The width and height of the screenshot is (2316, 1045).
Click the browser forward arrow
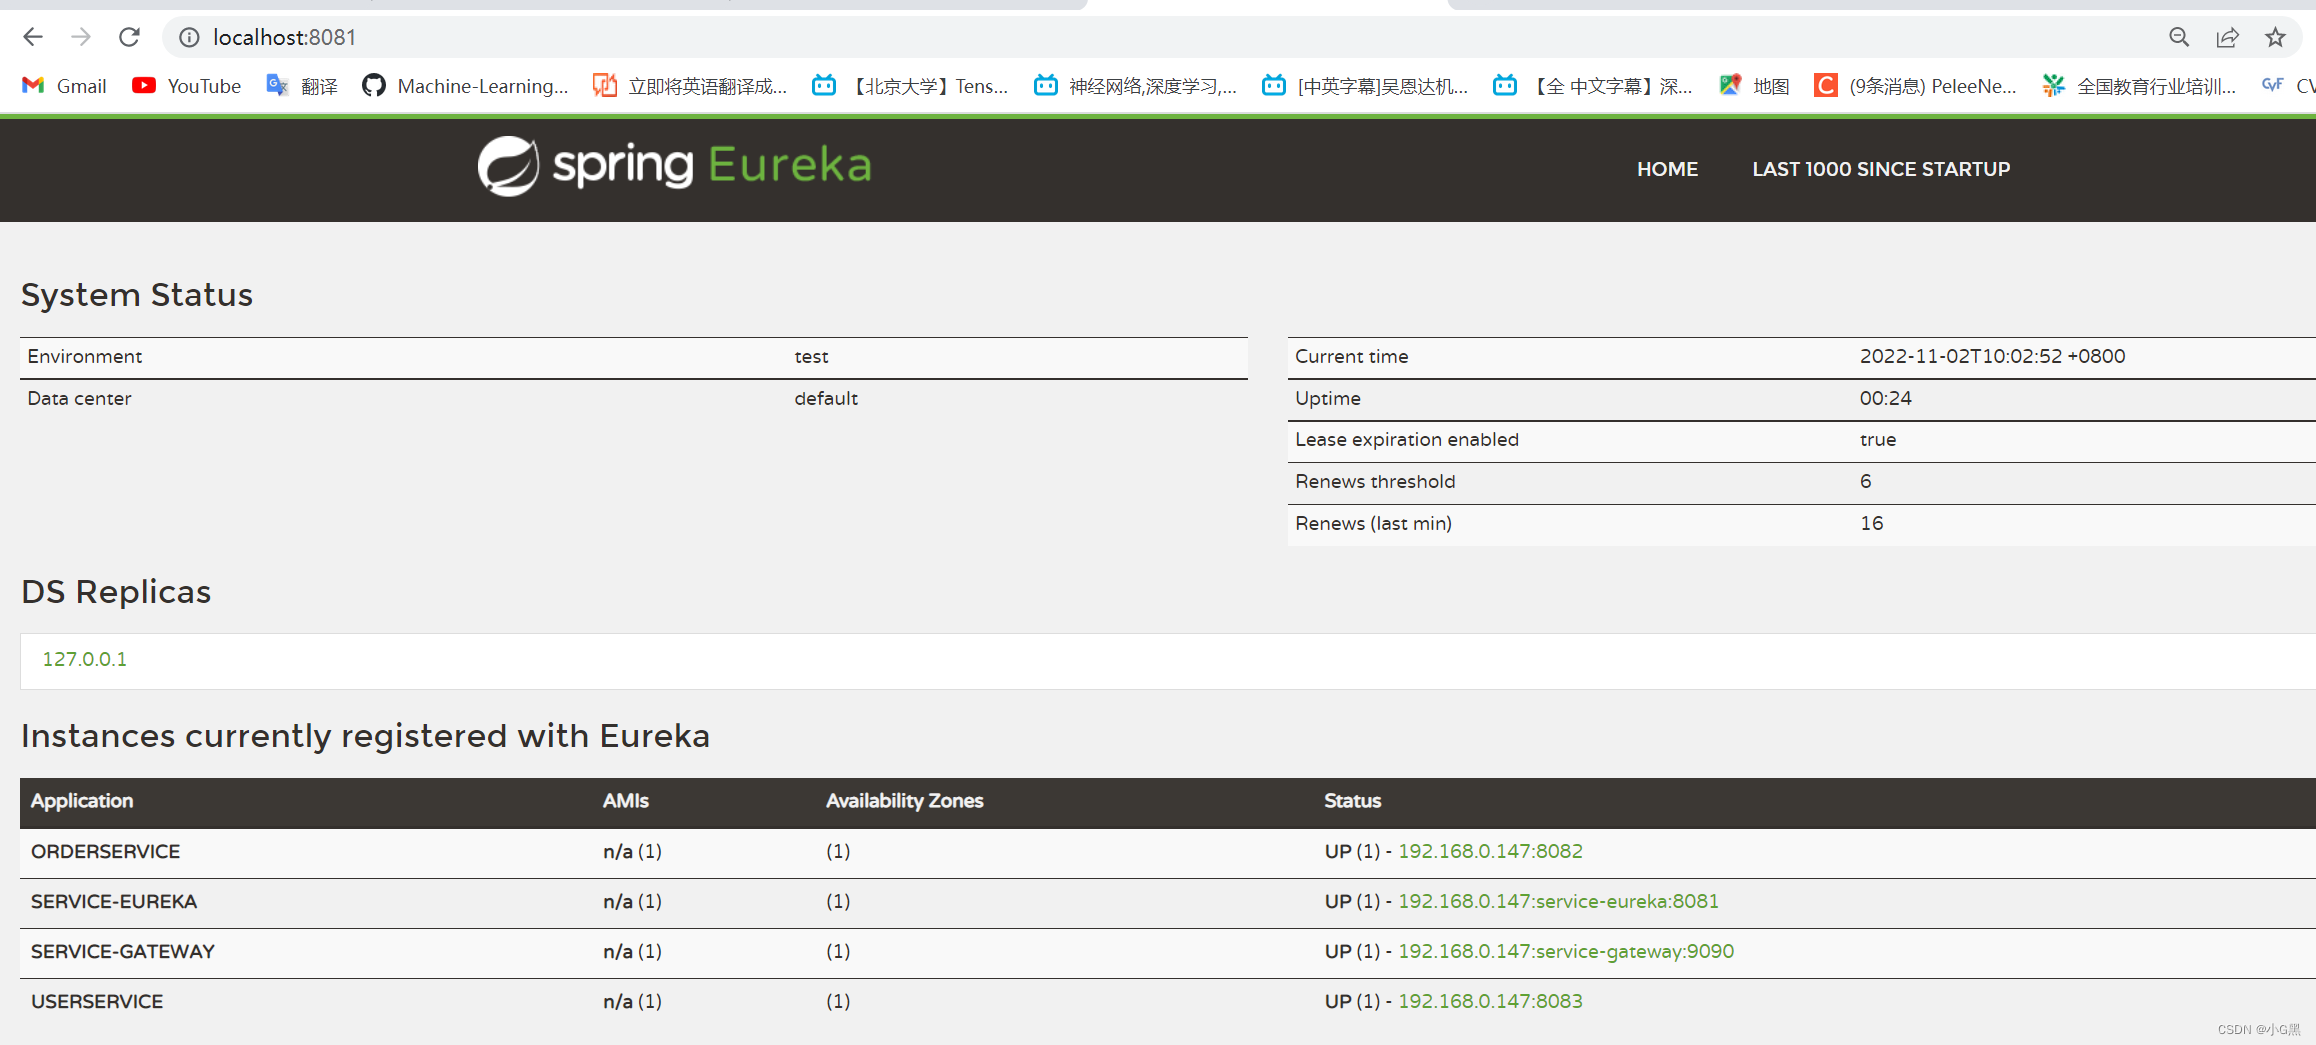click(81, 37)
